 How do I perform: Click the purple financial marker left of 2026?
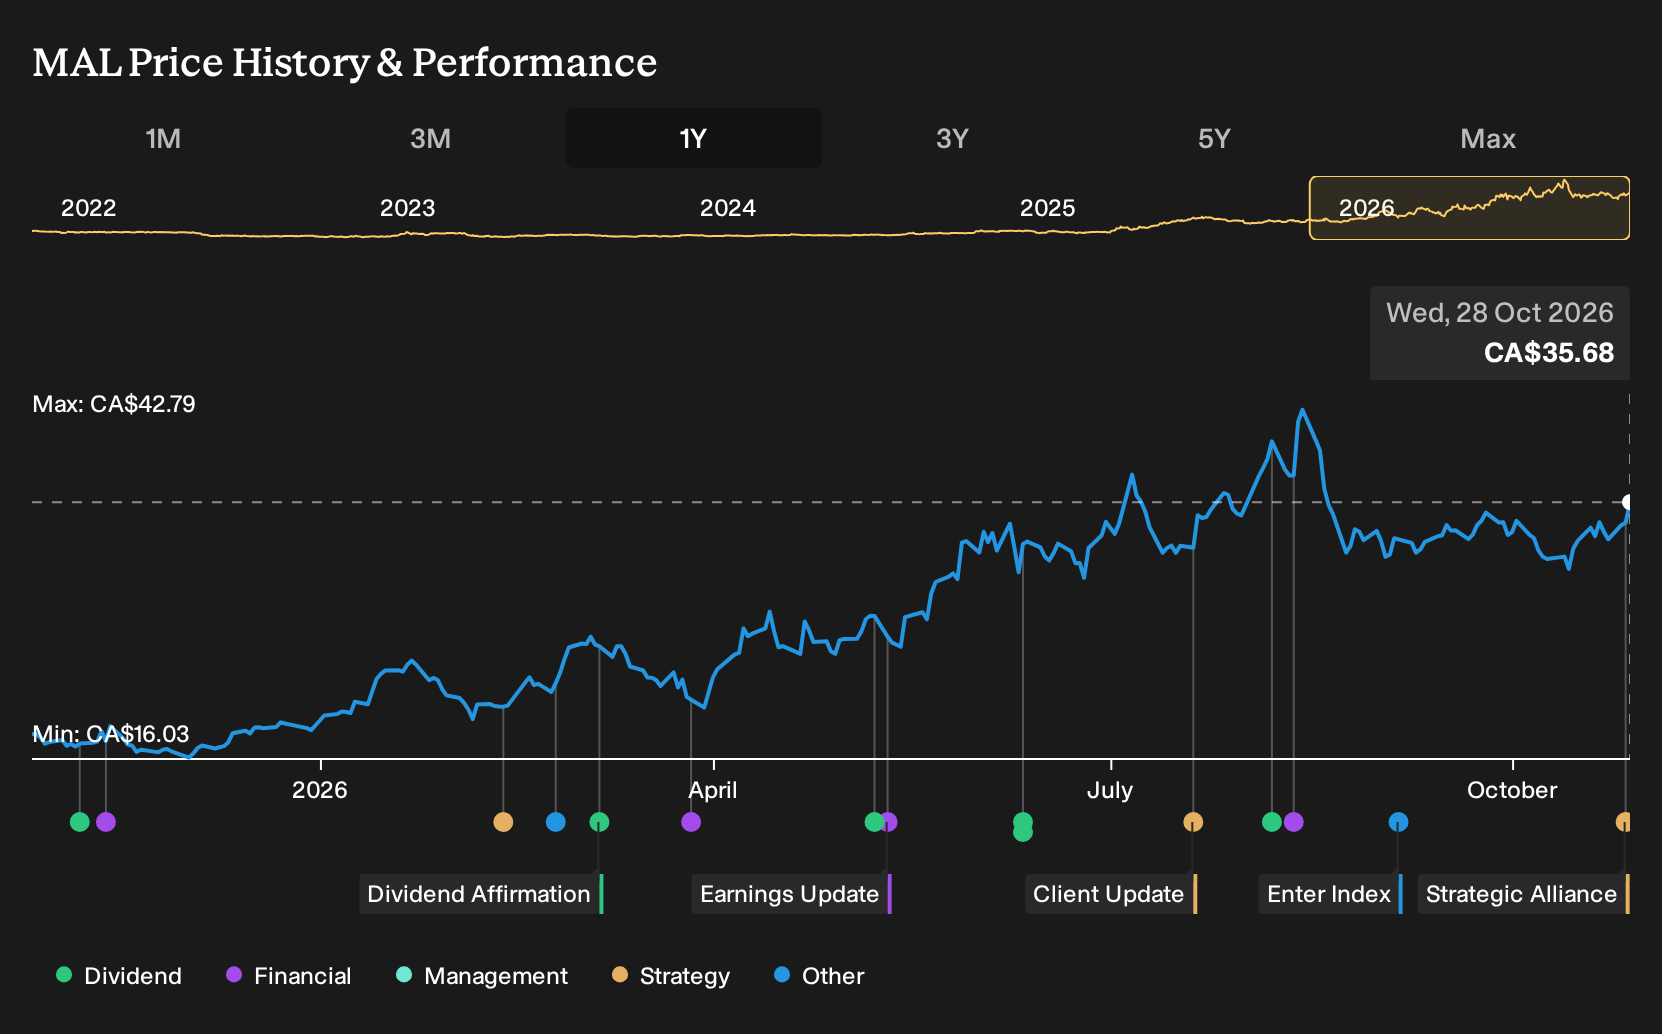pyautogui.click(x=106, y=822)
